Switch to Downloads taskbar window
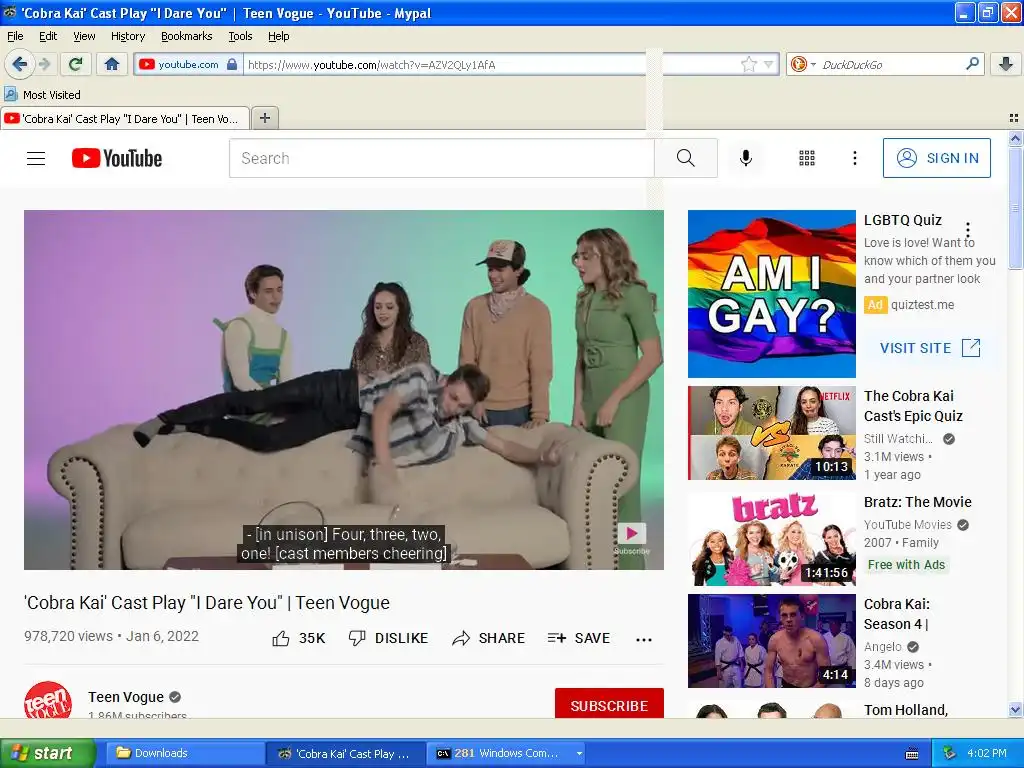Viewport: 1024px width, 768px height. pos(185,753)
